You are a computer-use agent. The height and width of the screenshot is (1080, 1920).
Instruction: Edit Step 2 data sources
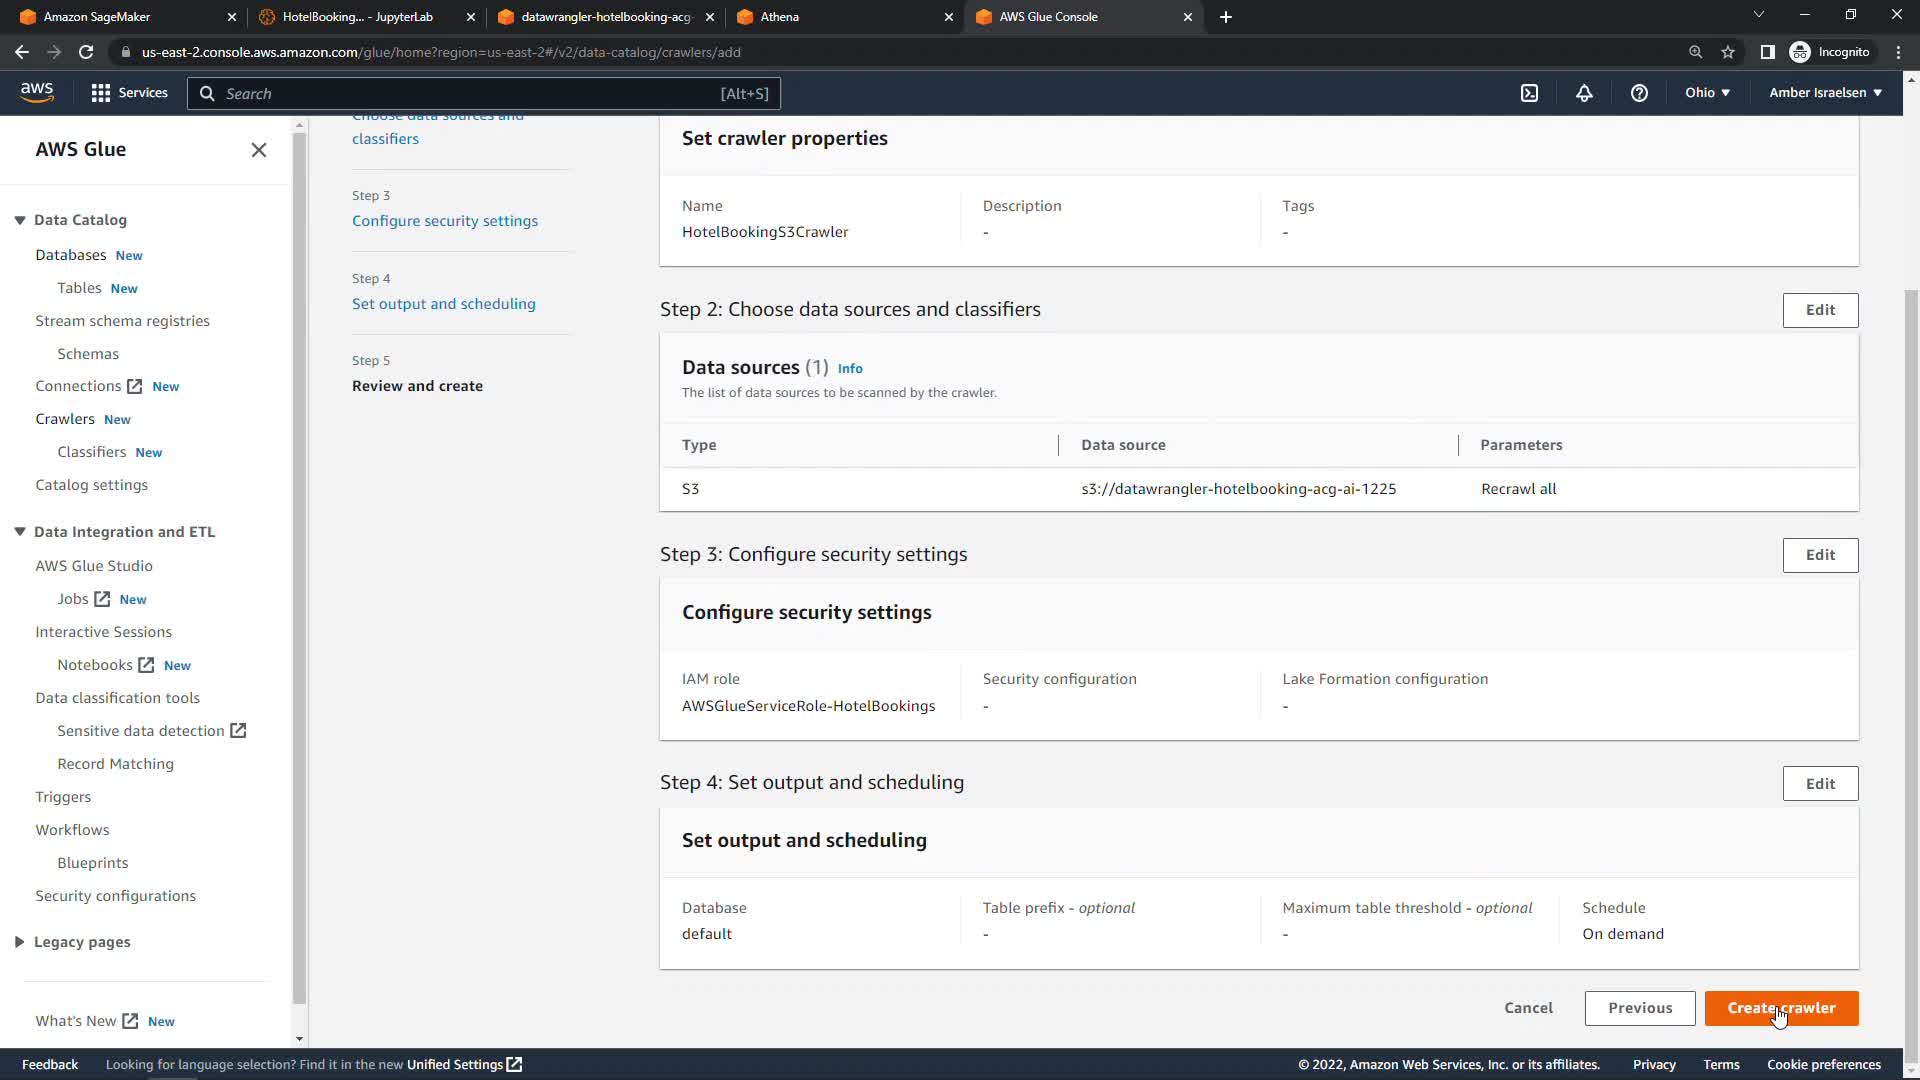point(1820,310)
